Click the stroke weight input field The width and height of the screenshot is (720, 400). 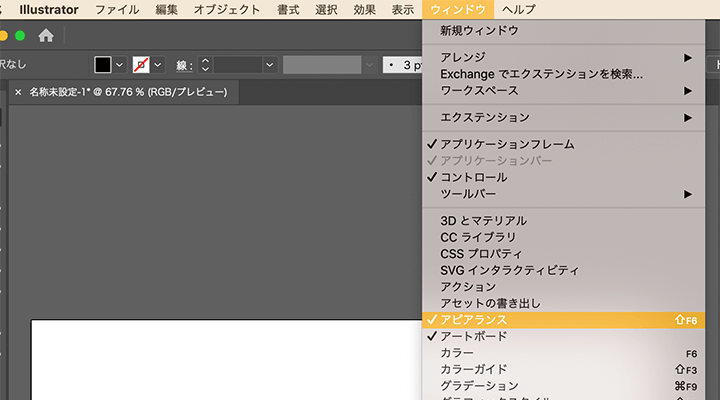(x=238, y=65)
